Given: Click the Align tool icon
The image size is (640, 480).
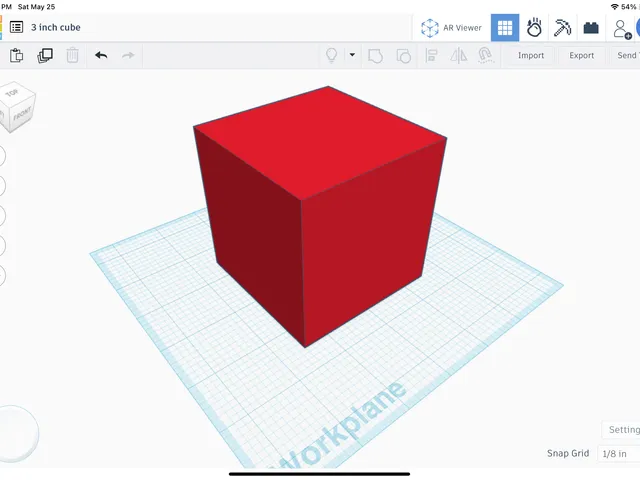Looking at the screenshot, I should [431, 56].
